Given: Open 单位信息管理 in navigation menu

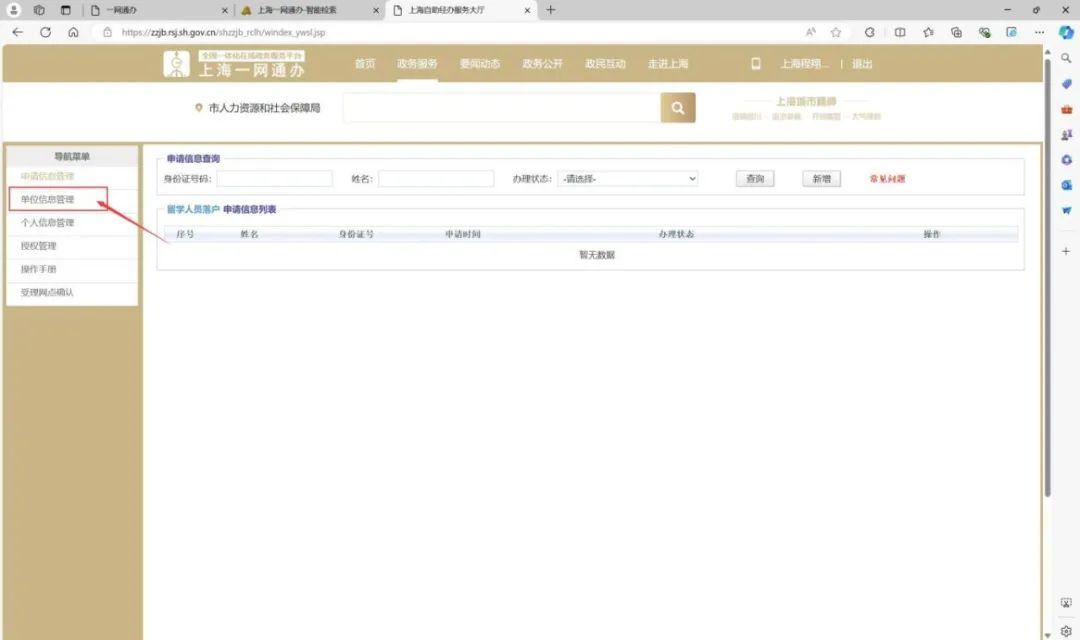Looking at the screenshot, I should 48,200.
